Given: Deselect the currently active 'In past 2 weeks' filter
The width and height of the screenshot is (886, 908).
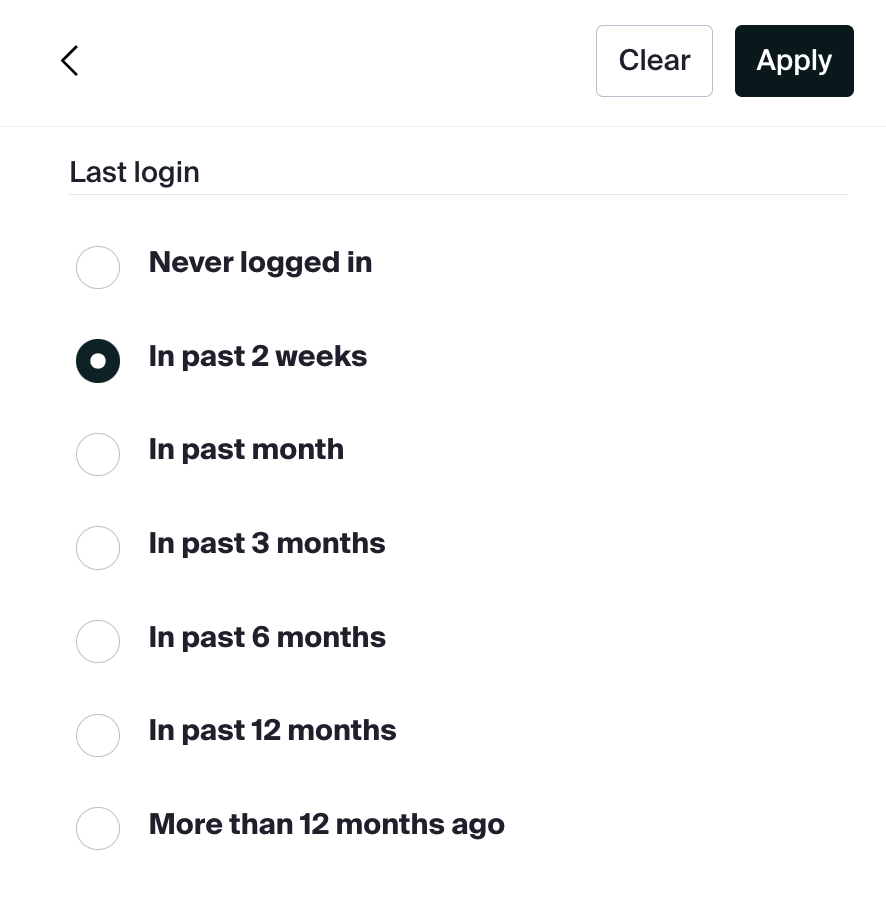Looking at the screenshot, I should click(98, 361).
